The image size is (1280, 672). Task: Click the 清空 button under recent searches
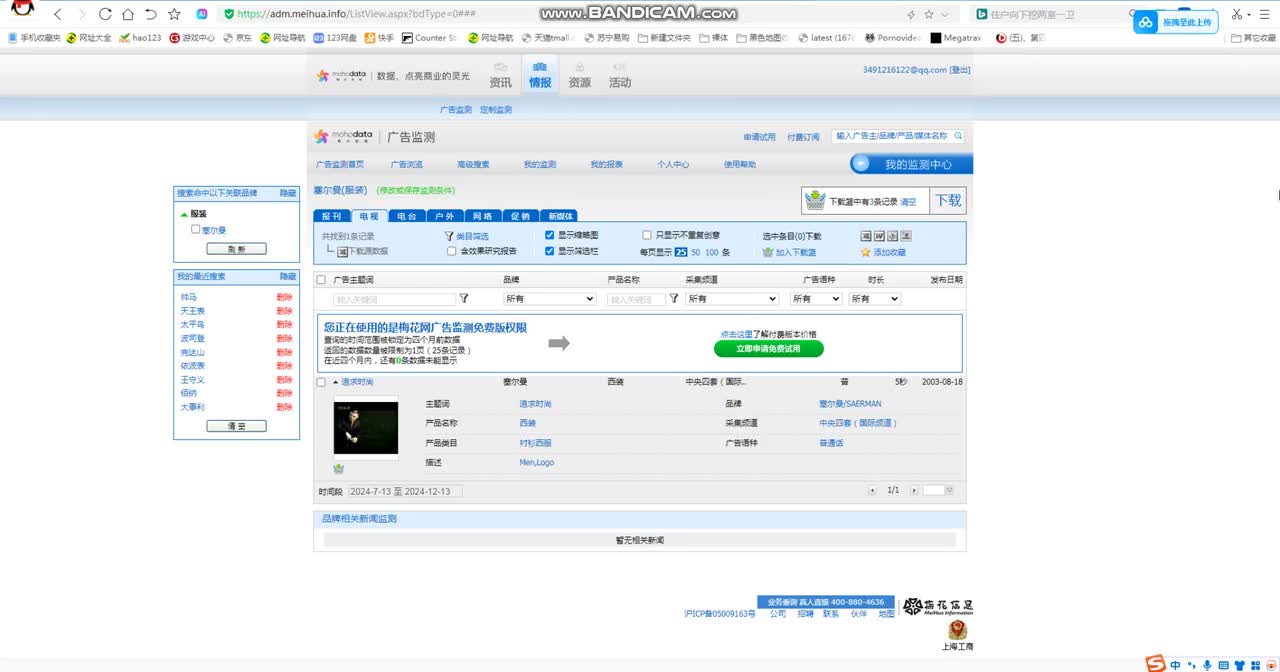click(x=236, y=426)
